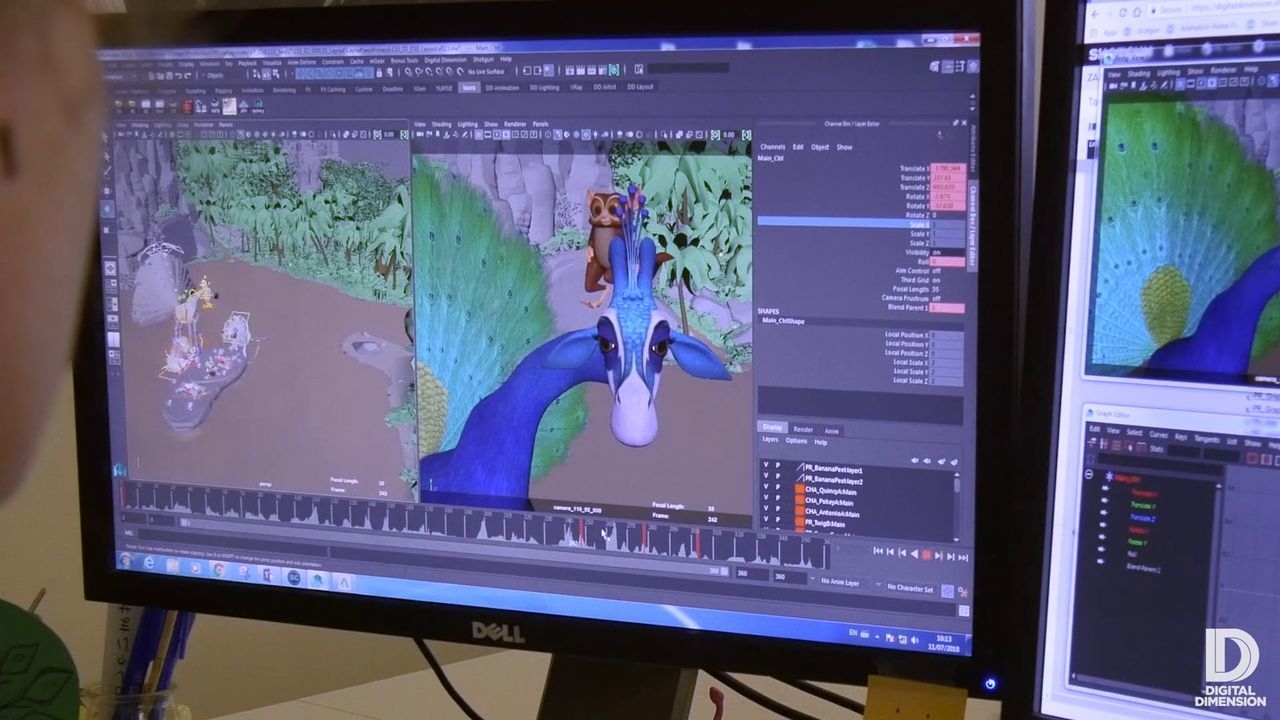1280x720 pixels.
Task: Click the orange color swatch of CHA_PokeyA:Main
Action: 800,502
